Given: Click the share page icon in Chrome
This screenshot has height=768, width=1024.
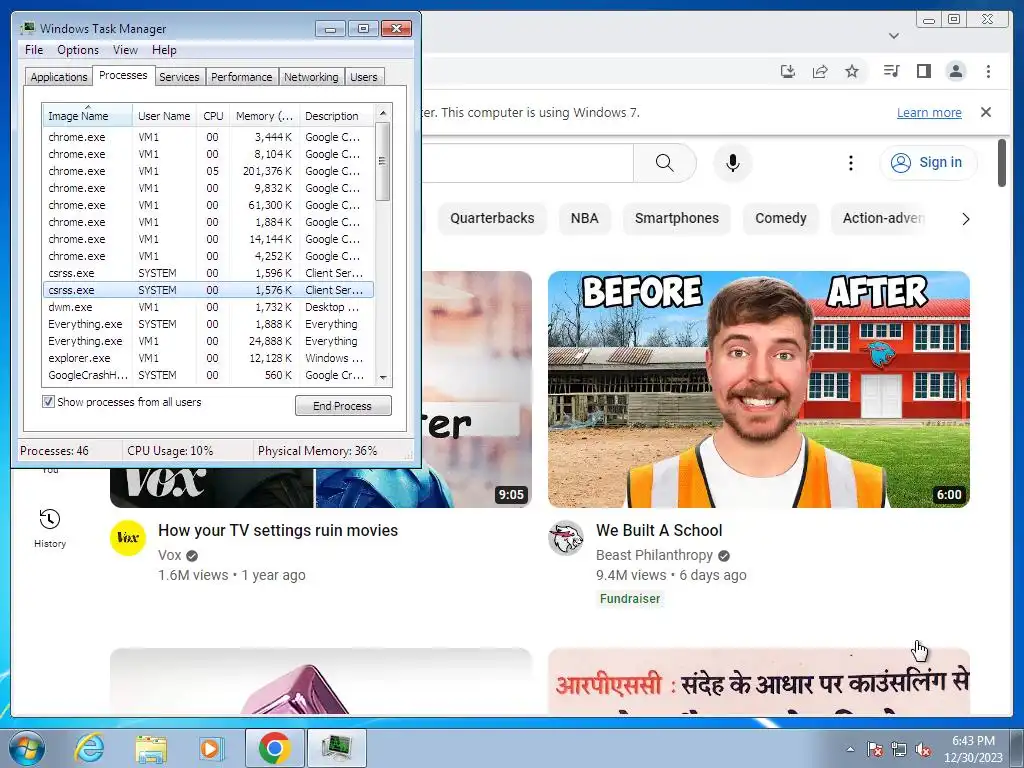Looking at the screenshot, I should tap(820, 71).
